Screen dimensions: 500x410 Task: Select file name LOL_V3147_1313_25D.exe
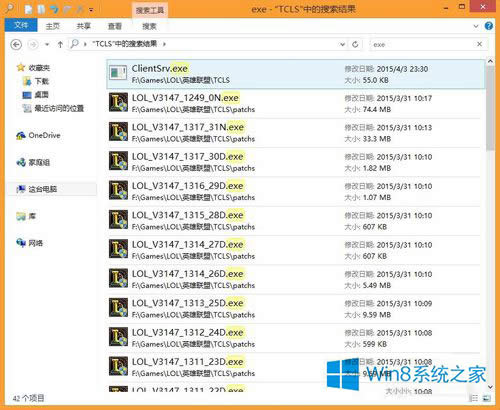(188, 303)
